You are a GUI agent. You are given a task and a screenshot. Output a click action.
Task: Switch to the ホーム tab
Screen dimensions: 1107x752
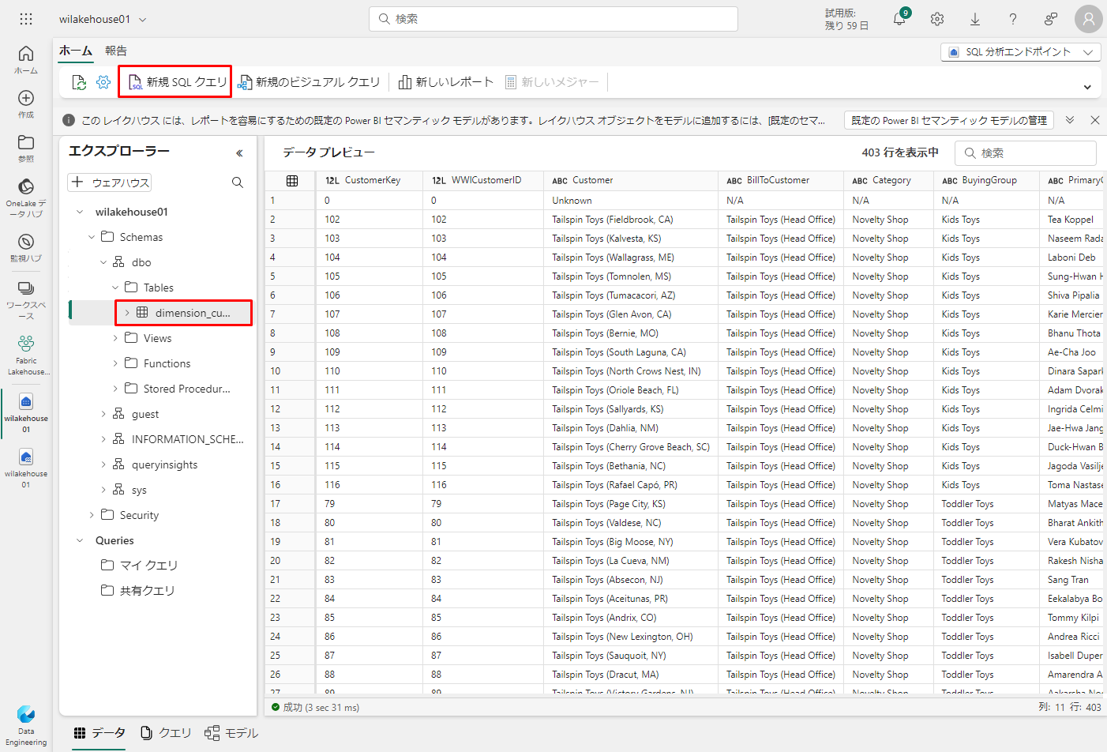click(76, 51)
